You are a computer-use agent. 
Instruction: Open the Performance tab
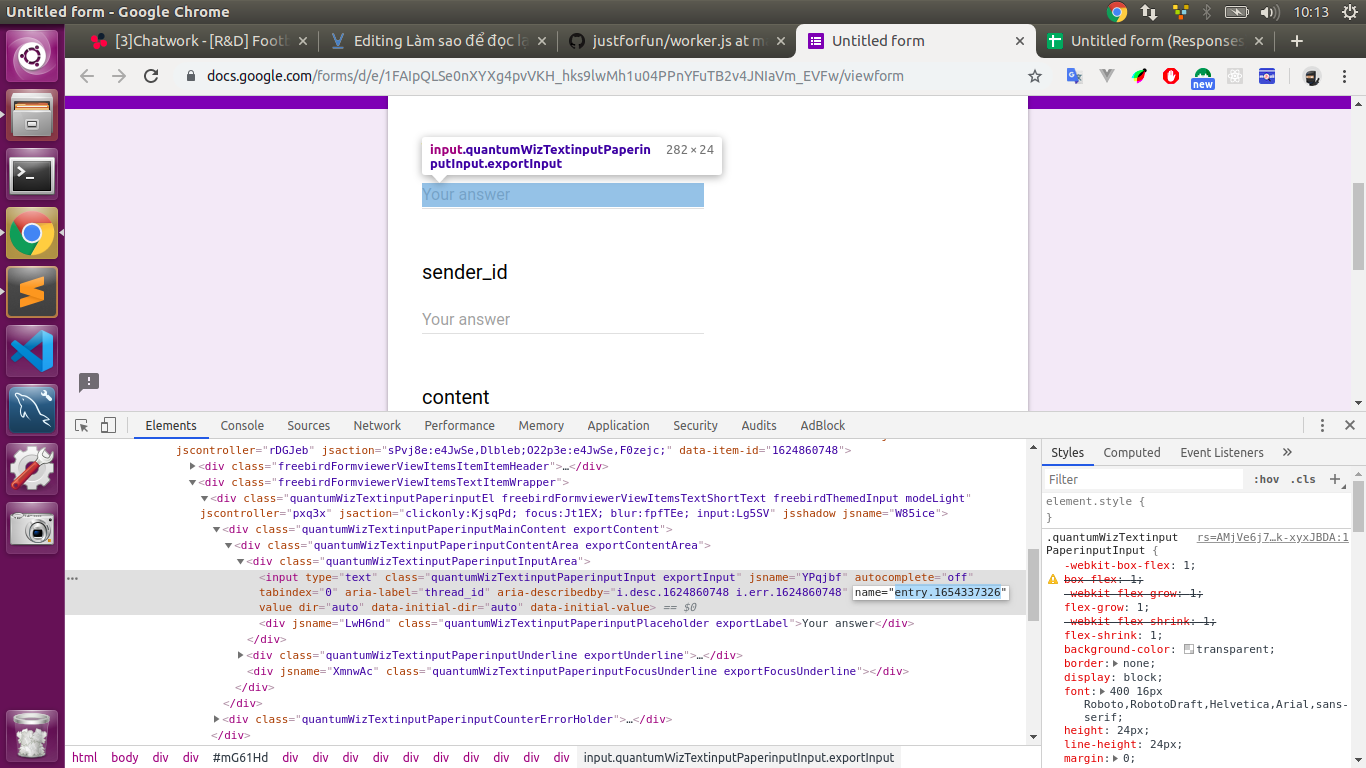coord(459,425)
